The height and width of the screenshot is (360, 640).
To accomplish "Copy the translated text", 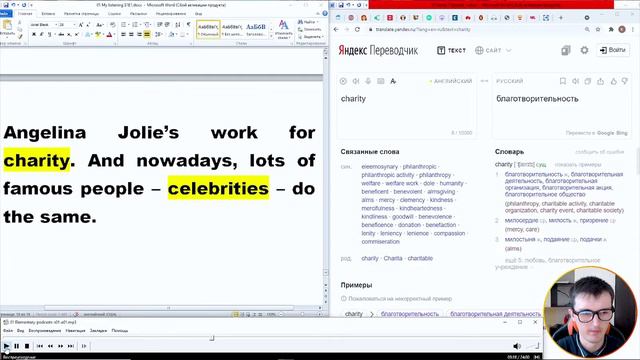I will click(588, 81).
